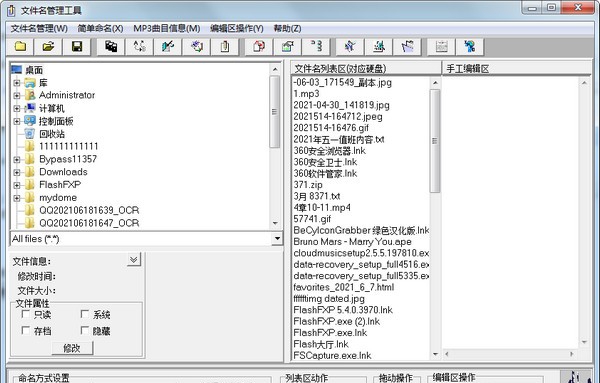Select file 57741.gif
600x383 pixels.
coord(312,219)
